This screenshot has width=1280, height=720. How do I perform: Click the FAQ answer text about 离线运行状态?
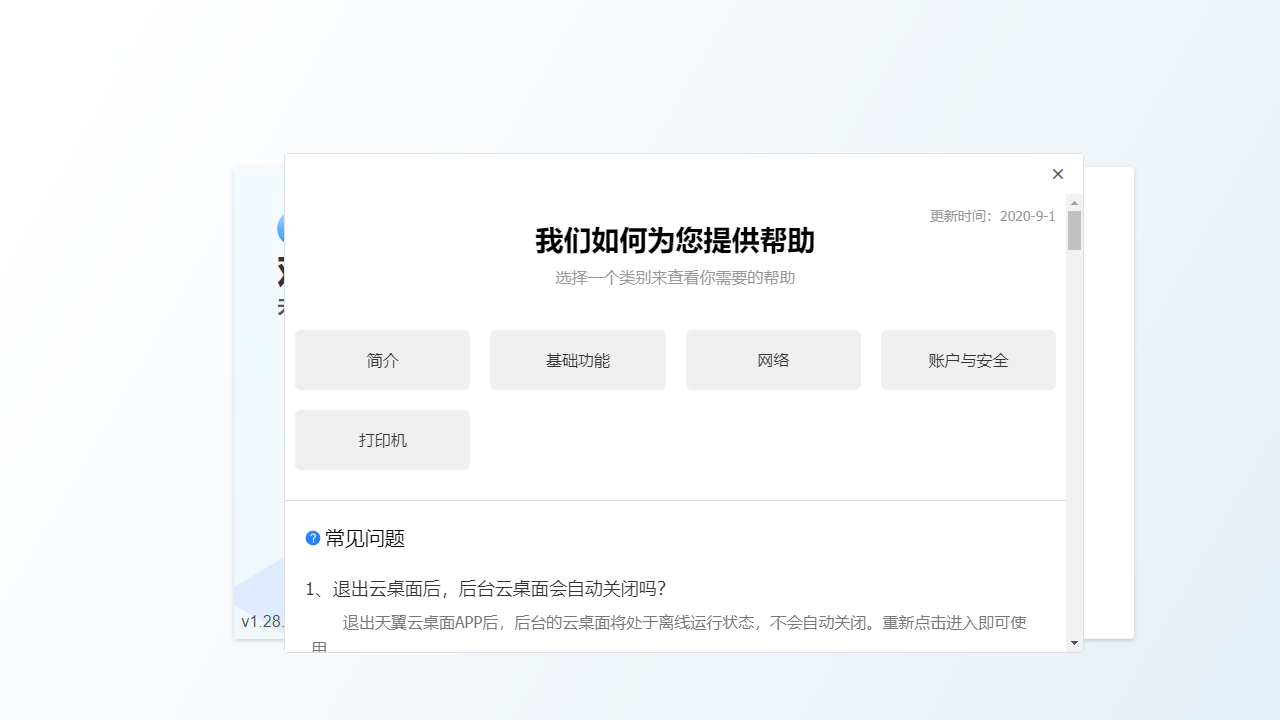(684, 622)
